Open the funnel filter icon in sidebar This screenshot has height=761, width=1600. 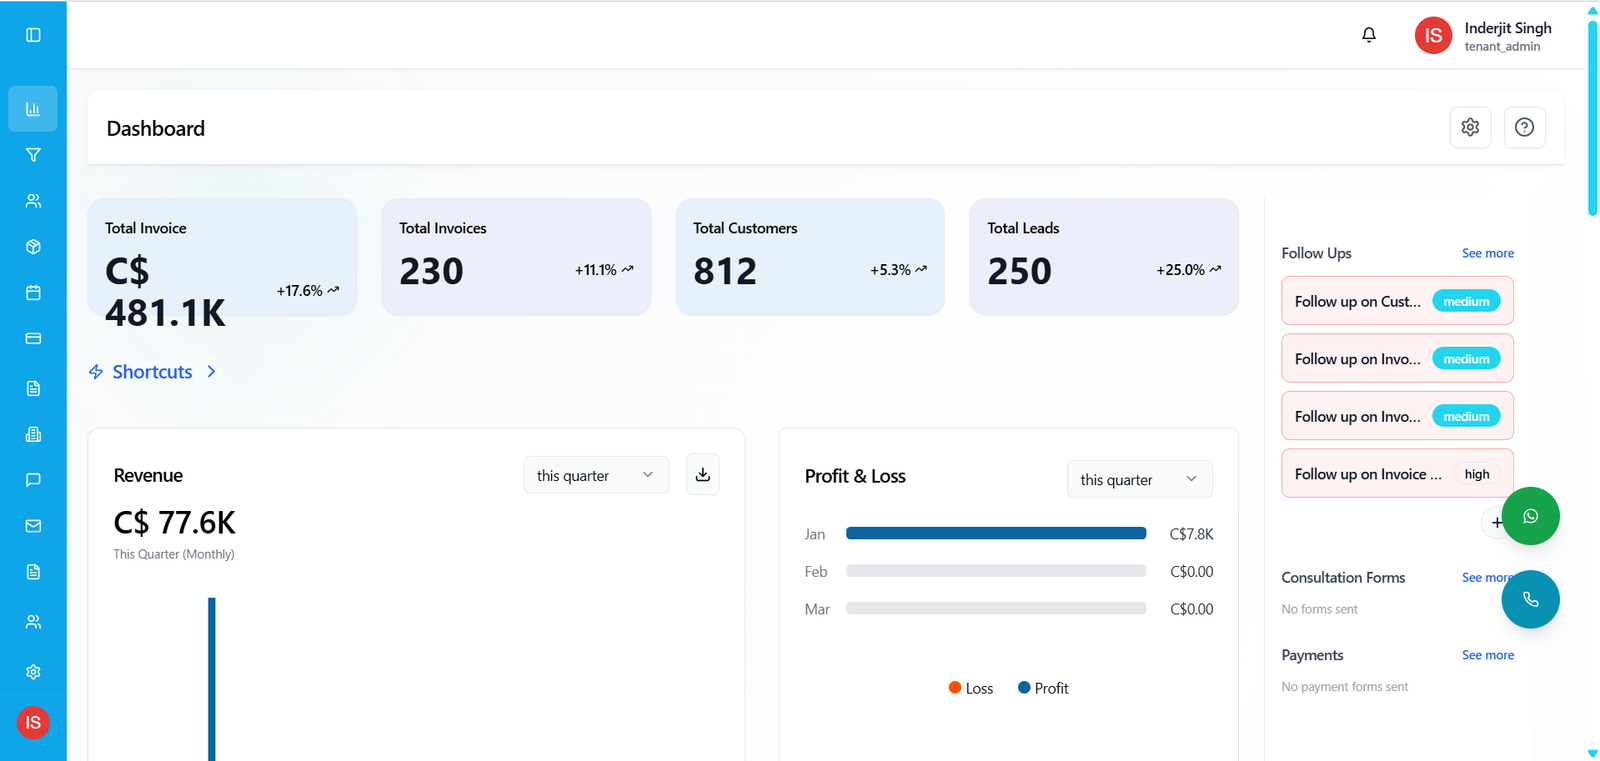pyautogui.click(x=33, y=155)
